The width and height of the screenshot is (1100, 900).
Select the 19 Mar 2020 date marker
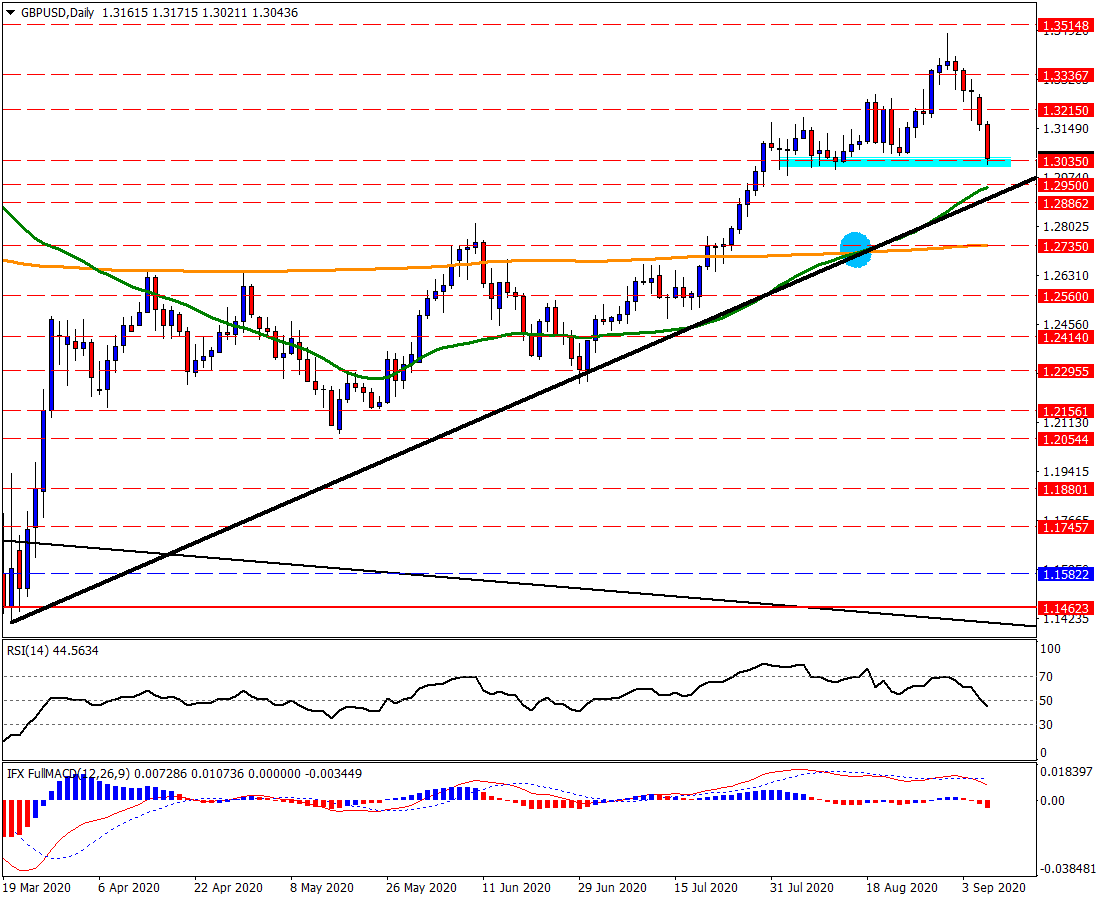(36, 887)
